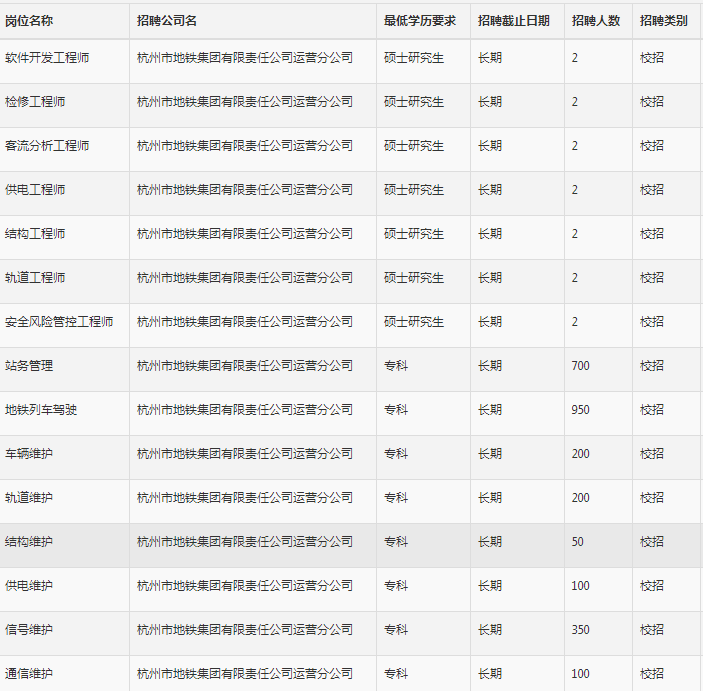Sort by the 招聘人数 column header
Viewport: 703px width, 691px height.
click(595, 21)
